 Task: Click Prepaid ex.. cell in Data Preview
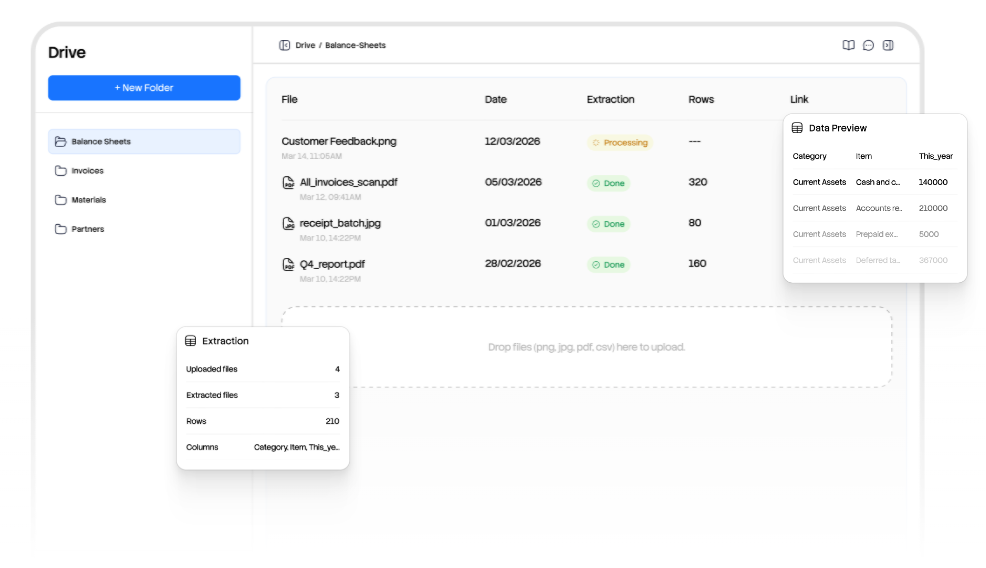[877, 234]
